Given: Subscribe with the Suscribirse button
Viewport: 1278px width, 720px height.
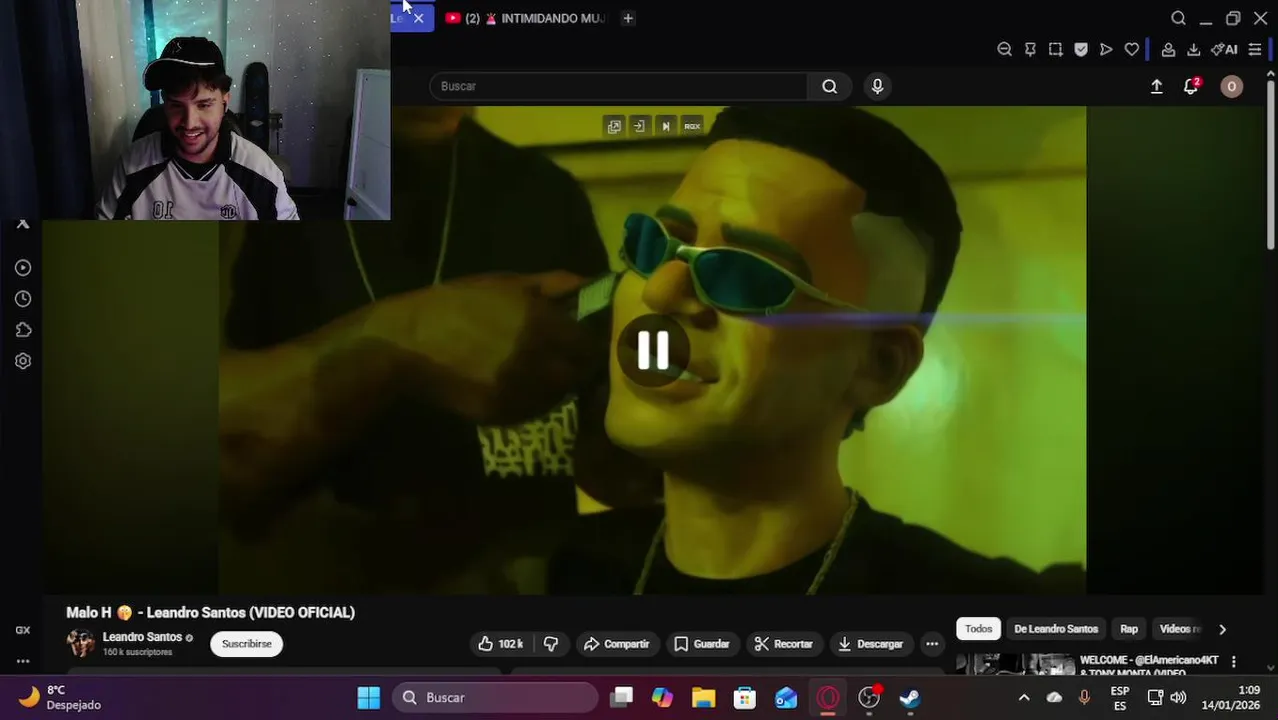Looking at the screenshot, I should (x=246, y=644).
